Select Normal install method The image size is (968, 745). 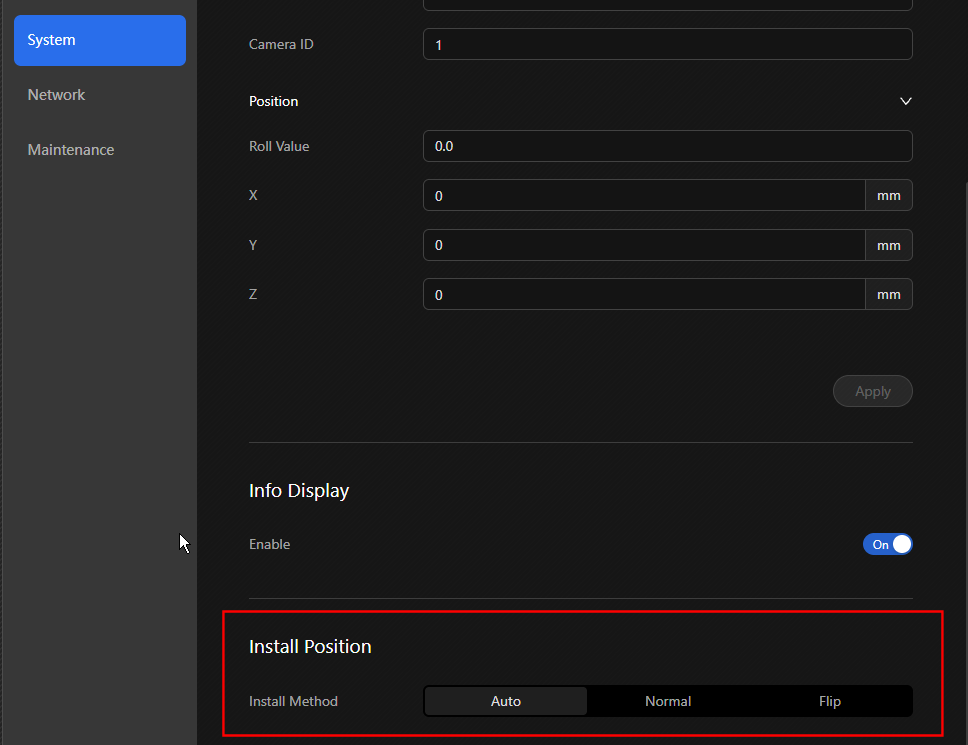668,701
